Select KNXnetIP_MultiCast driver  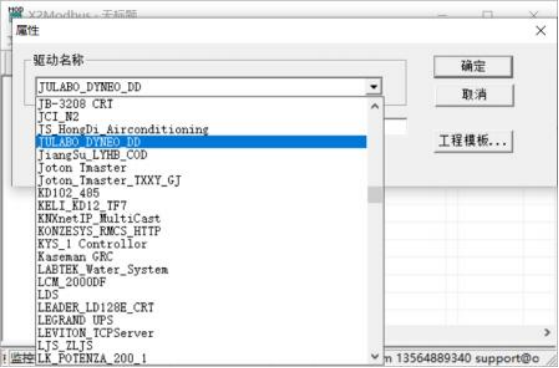point(201,218)
